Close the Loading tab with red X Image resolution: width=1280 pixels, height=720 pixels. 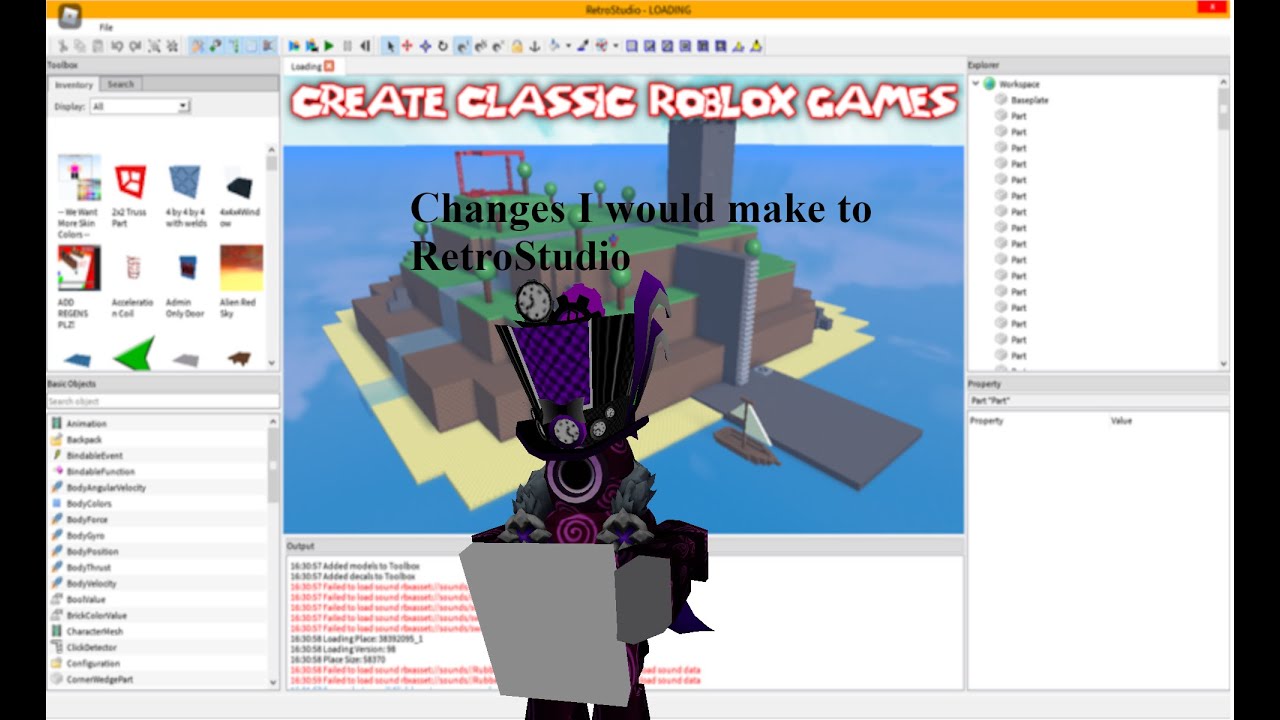tap(329, 67)
